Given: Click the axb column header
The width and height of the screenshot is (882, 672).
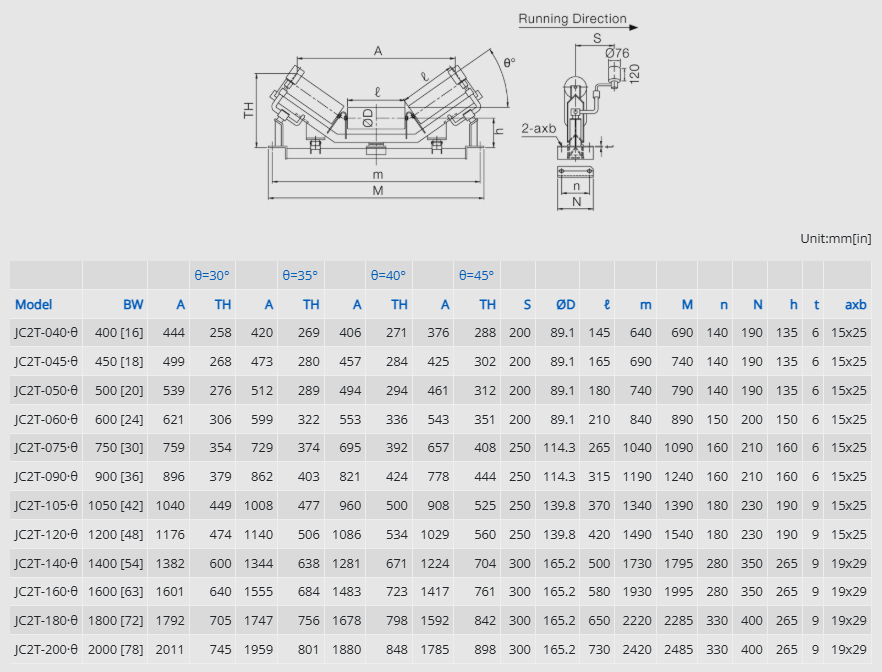Looking at the screenshot, I should point(855,304).
